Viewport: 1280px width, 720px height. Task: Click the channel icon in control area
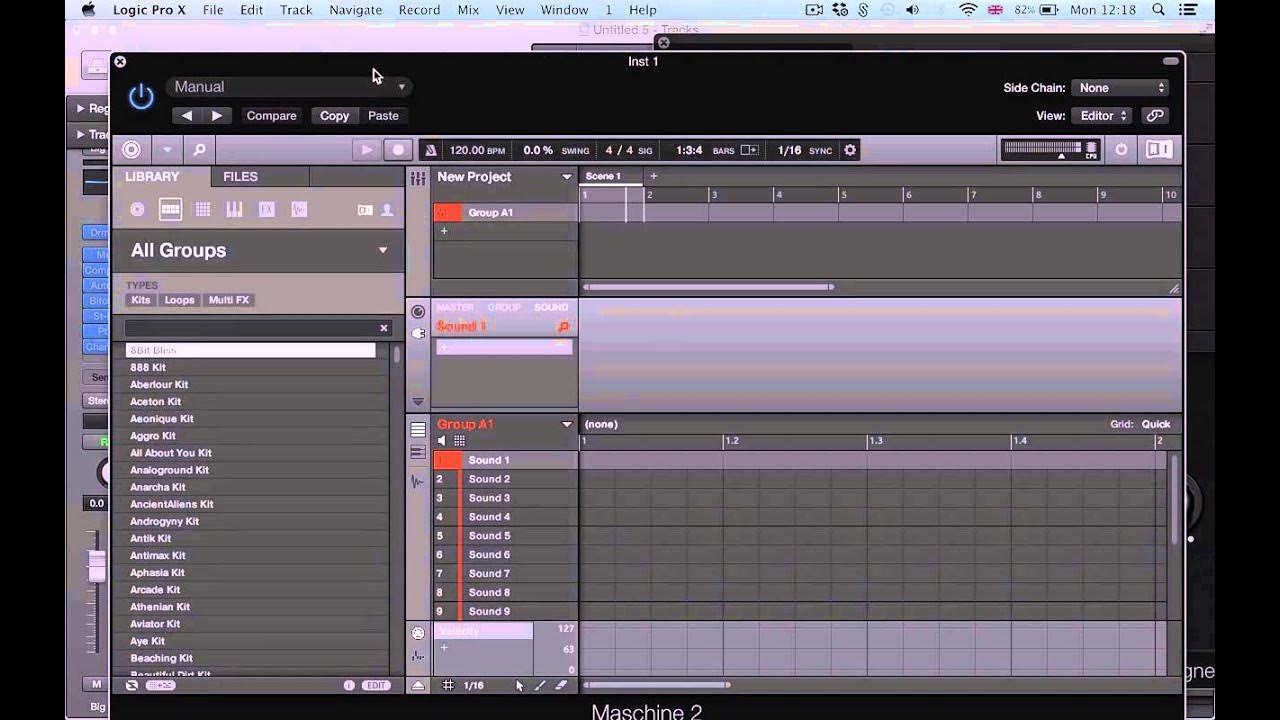point(418,312)
